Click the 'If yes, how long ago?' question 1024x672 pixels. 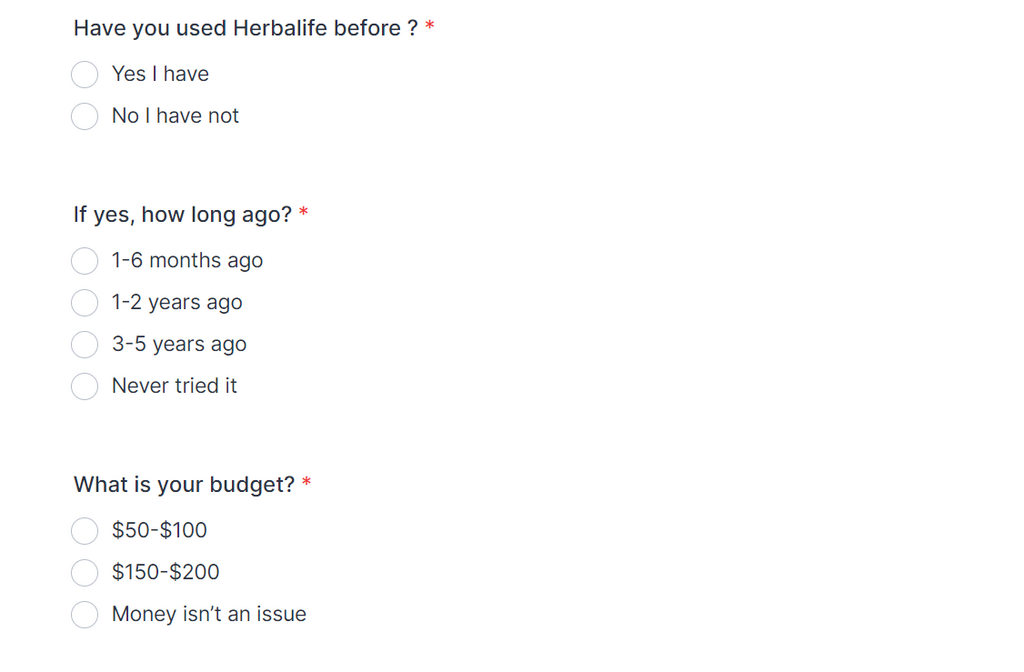coord(183,215)
